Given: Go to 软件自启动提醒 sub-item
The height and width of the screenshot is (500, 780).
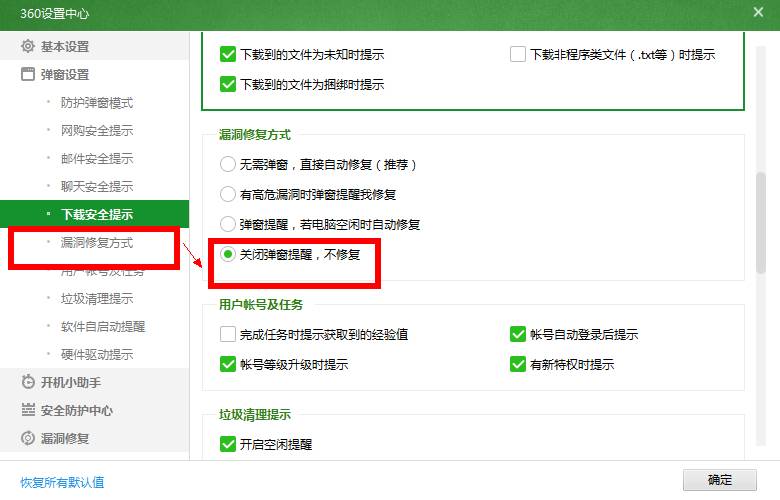Looking at the screenshot, I should coord(102,326).
